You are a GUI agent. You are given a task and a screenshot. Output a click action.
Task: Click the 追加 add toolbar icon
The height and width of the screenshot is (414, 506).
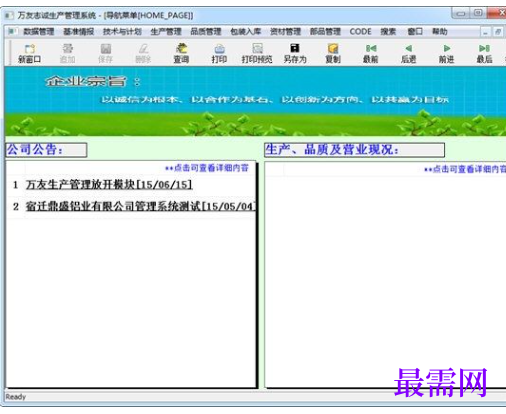[67, 53]
